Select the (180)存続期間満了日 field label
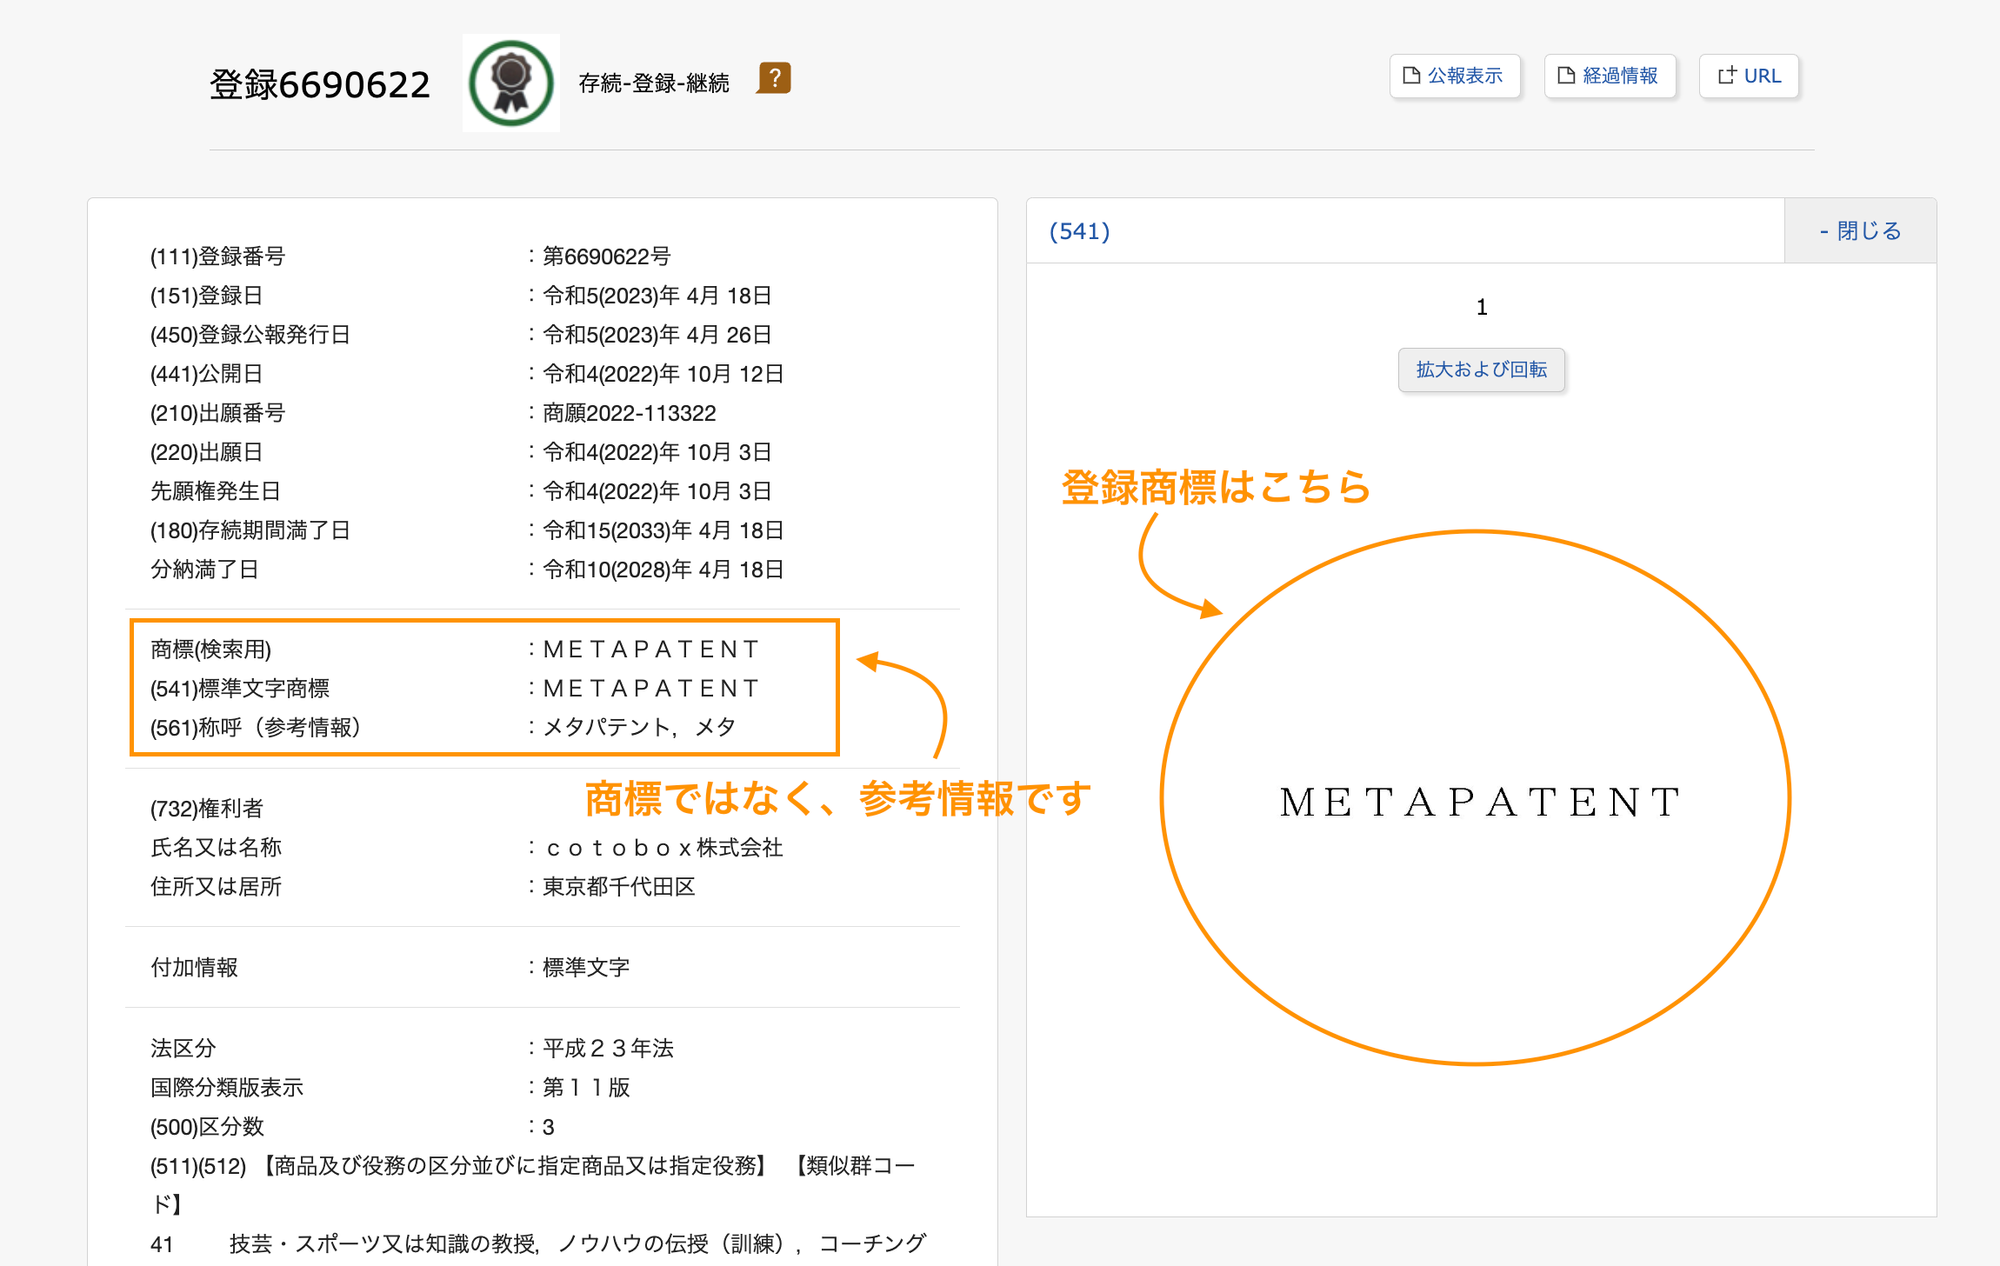The height and width of the screenshot is (1266, 2000). click(x=250, y=530)
